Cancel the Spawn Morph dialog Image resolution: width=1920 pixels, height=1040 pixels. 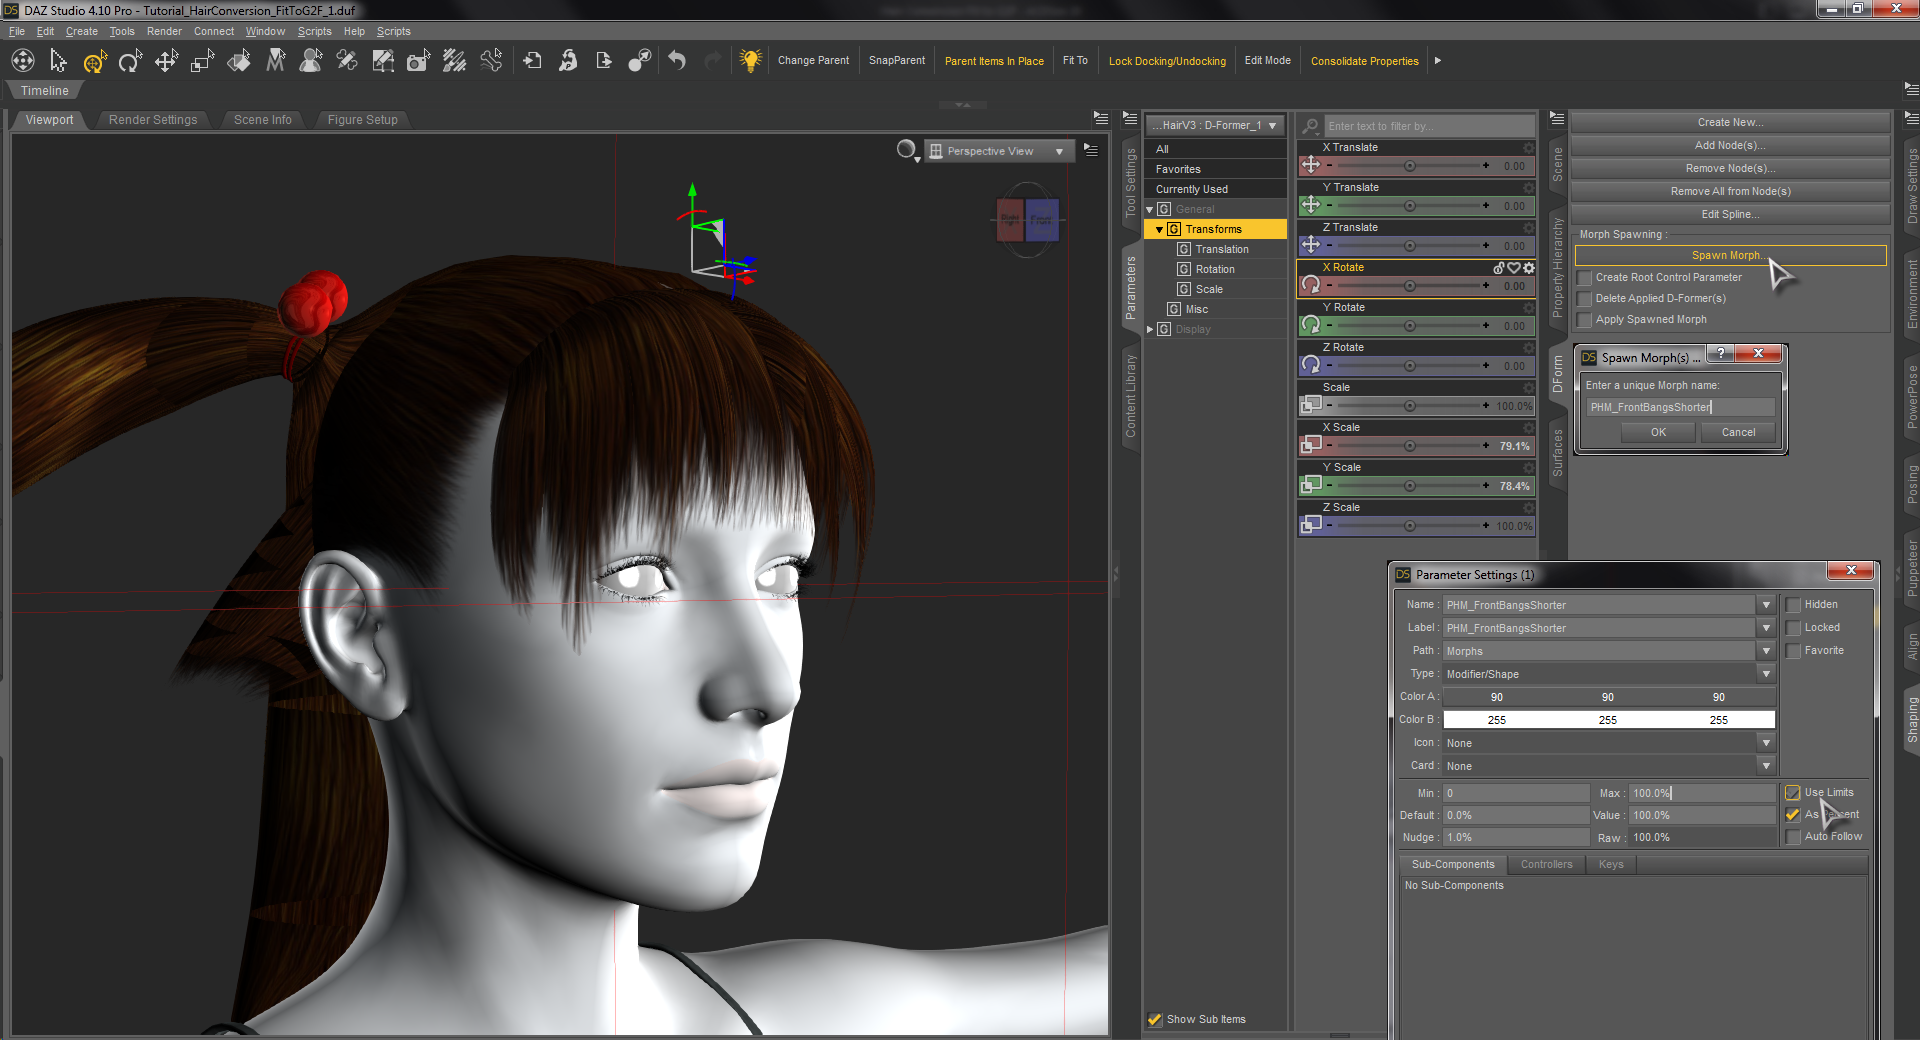[1738, 433]
